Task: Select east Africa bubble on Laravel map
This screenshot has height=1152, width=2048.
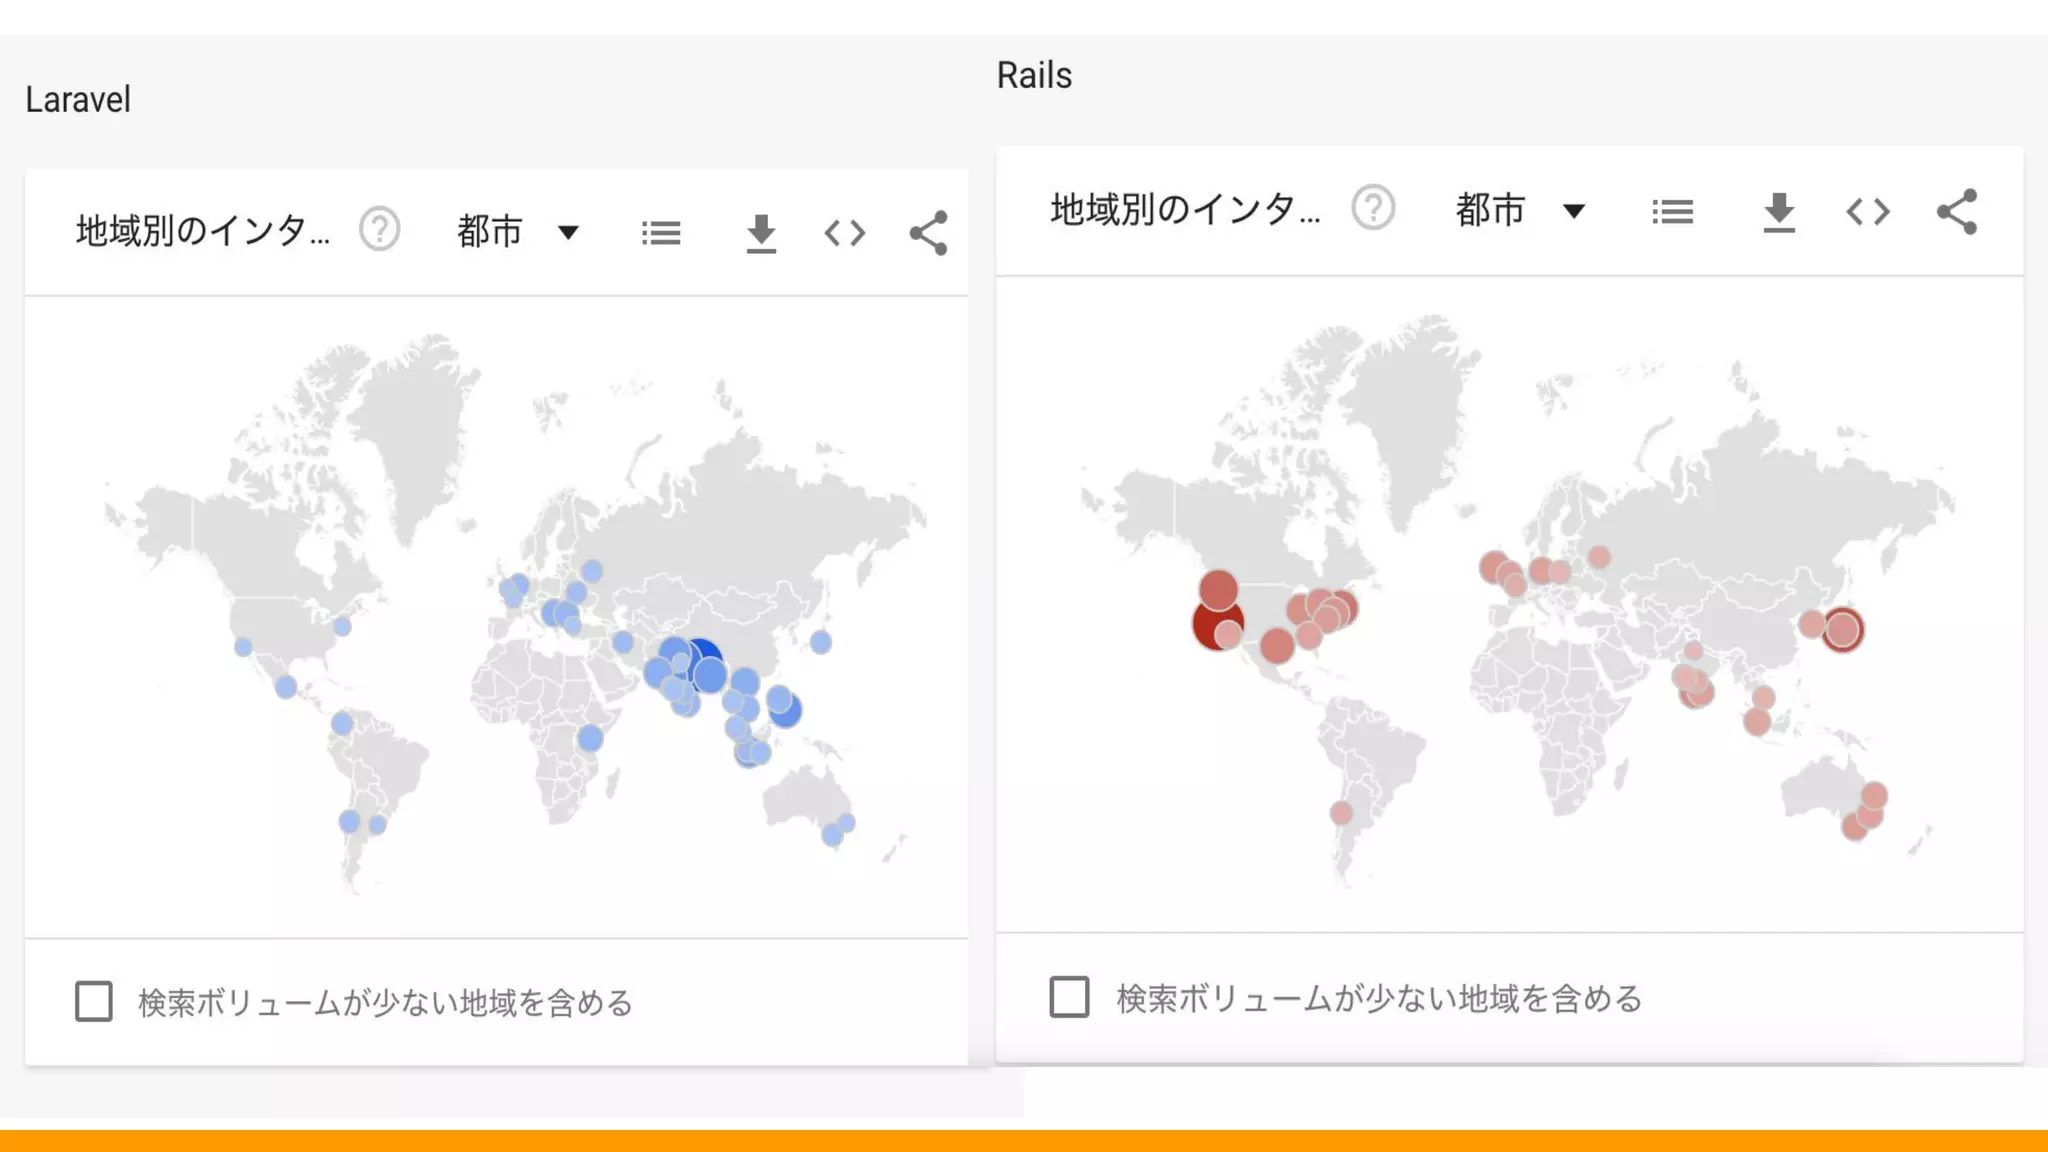Action: click(590, 739)
